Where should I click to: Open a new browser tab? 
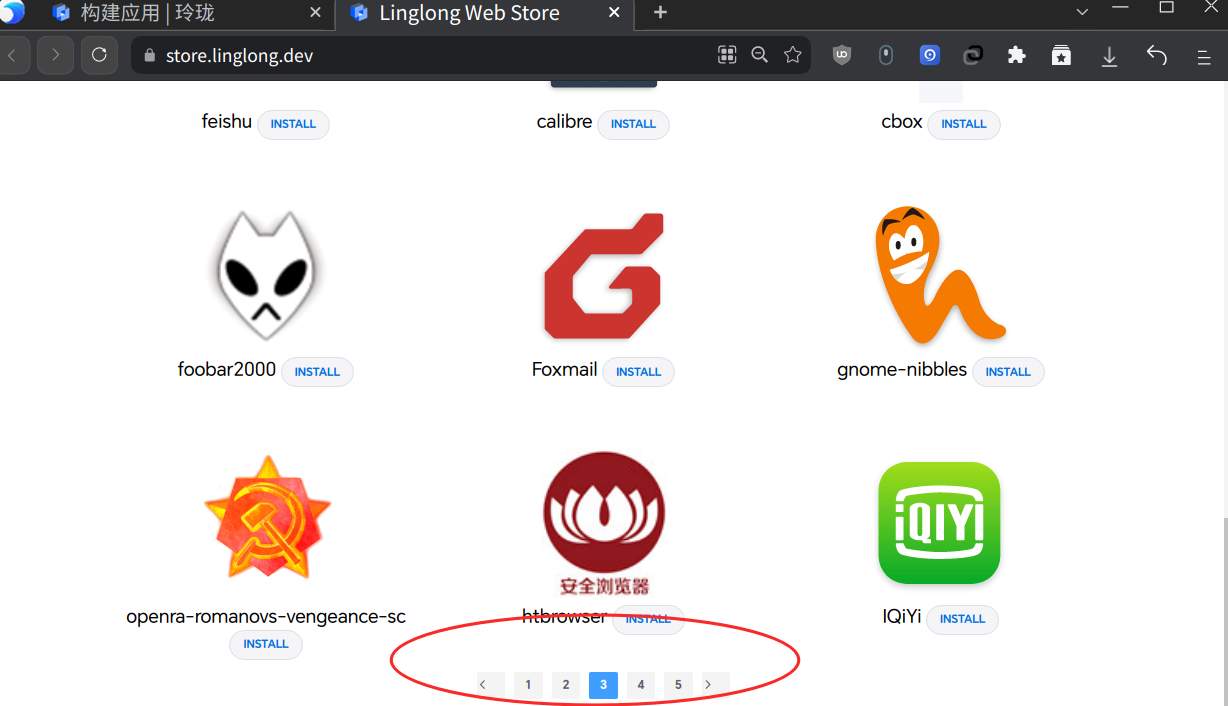pos(660,13)
